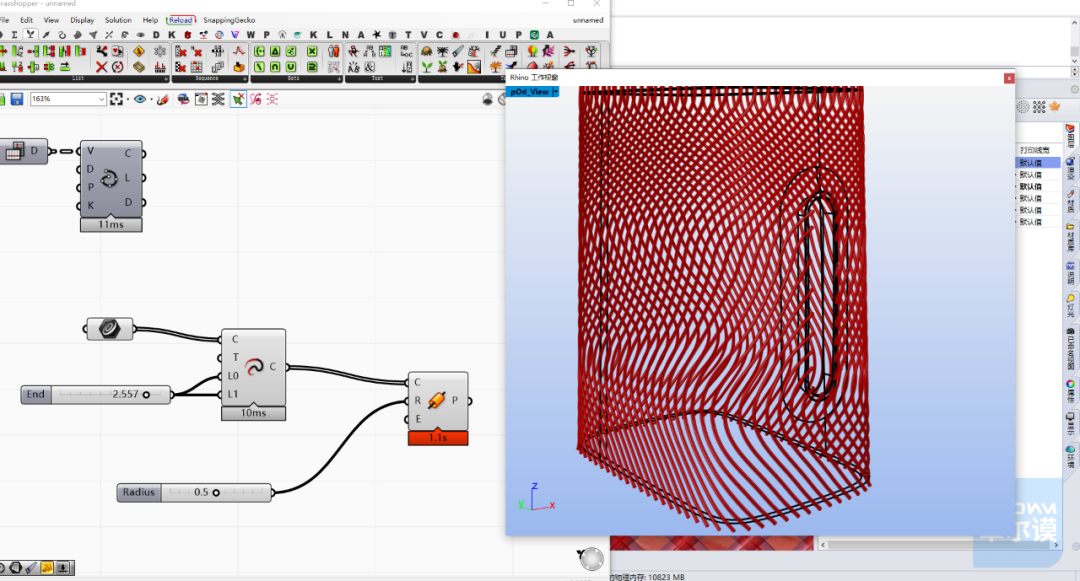Open the Display menu
The height and width of the screenshot is (581, 1080).
coord(82,20)
